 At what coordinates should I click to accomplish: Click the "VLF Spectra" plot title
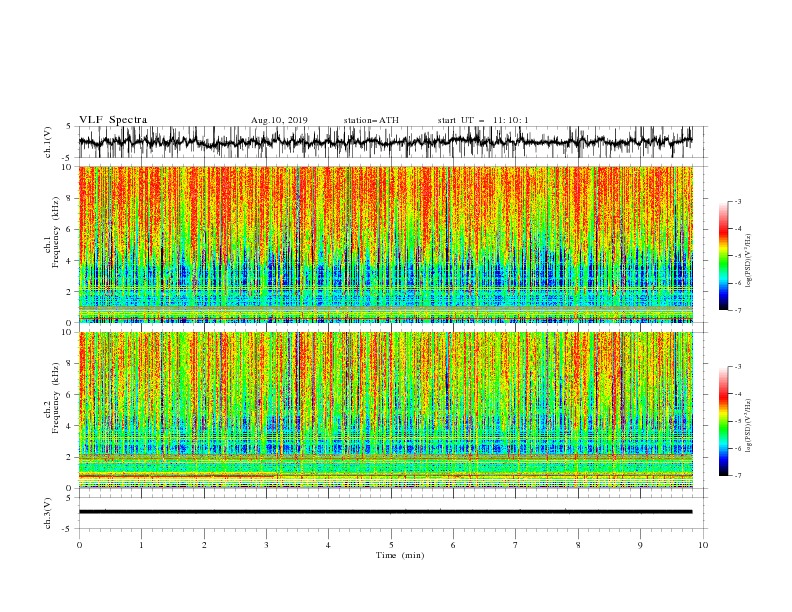[113, 120]
